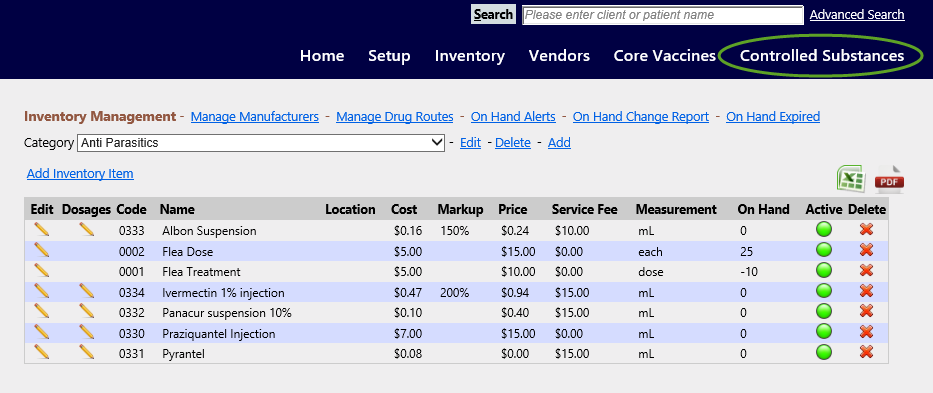Delete Pyrantel with red X

click(x=866, y=353)
